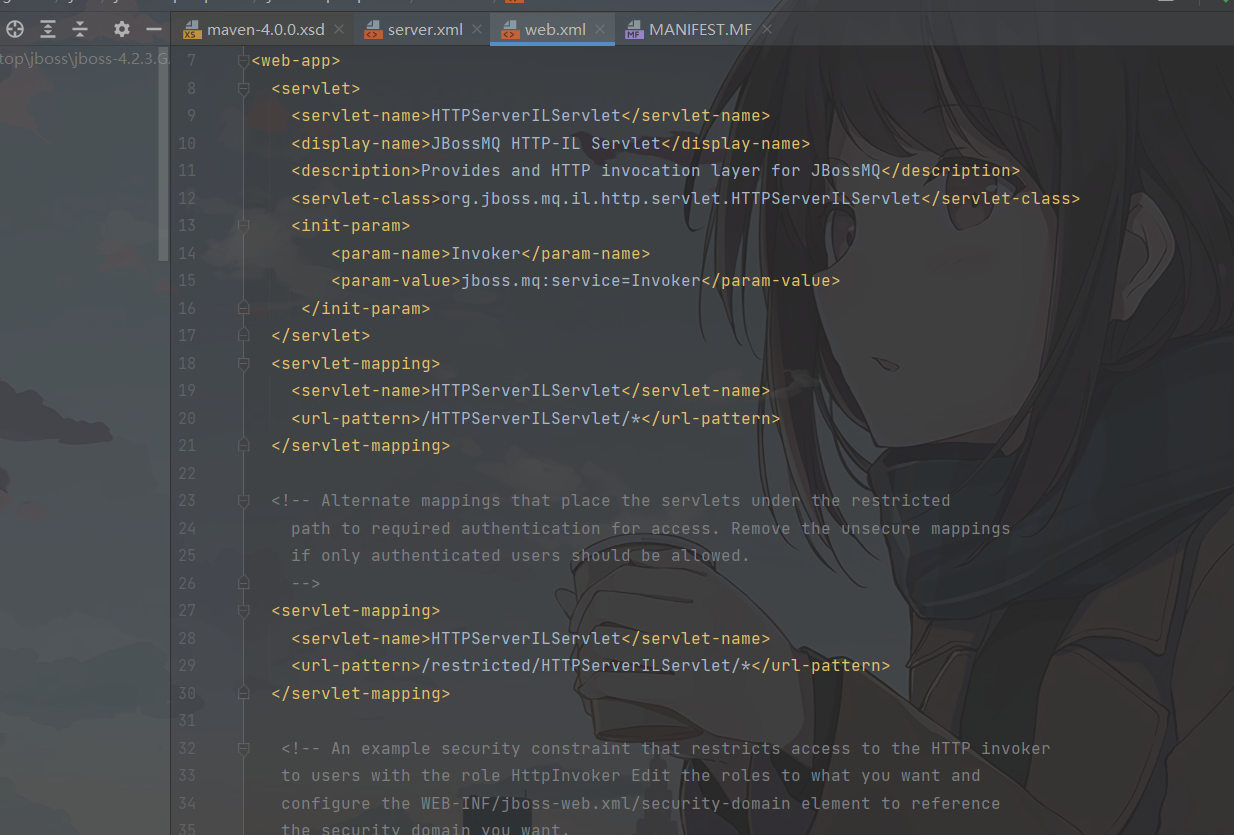
Task: Open the maven-4.0.0.xsd tab
Action: (265, 30)
